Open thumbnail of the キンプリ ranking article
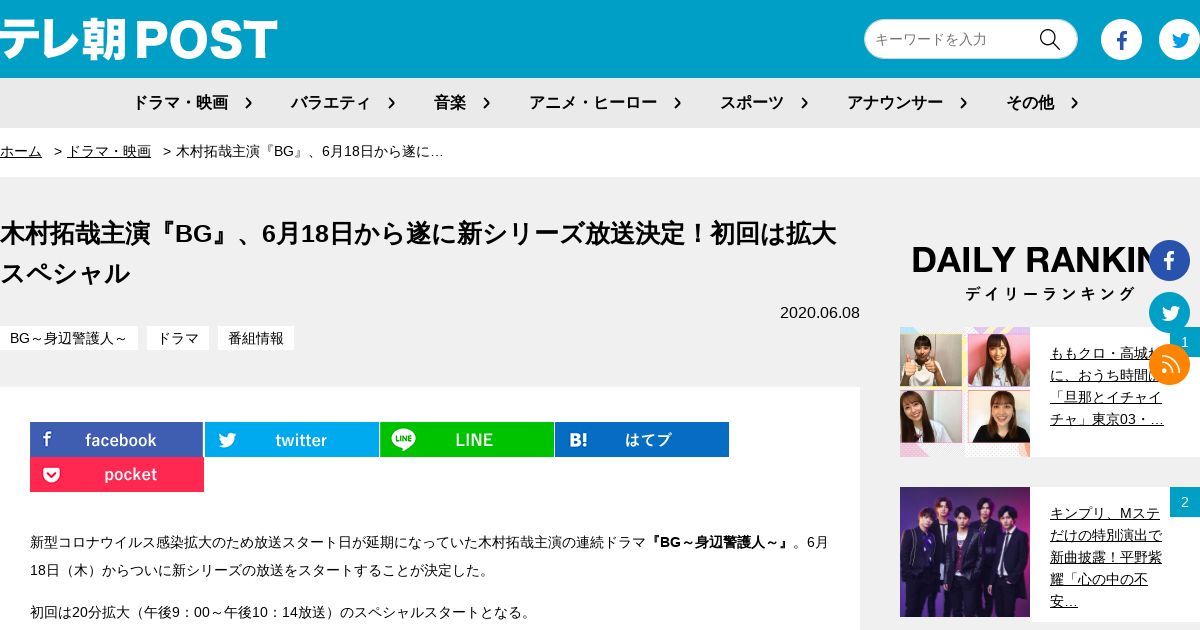Viewport: 1200px width, 630px height. click(x=965, y=552)
